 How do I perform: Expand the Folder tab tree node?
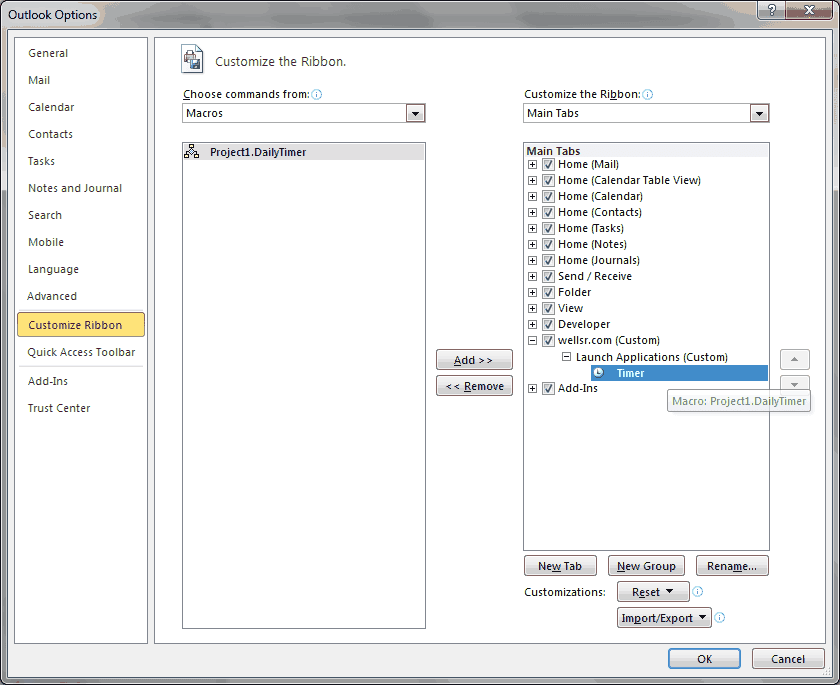pyautogui.click(x=532, y=292)
